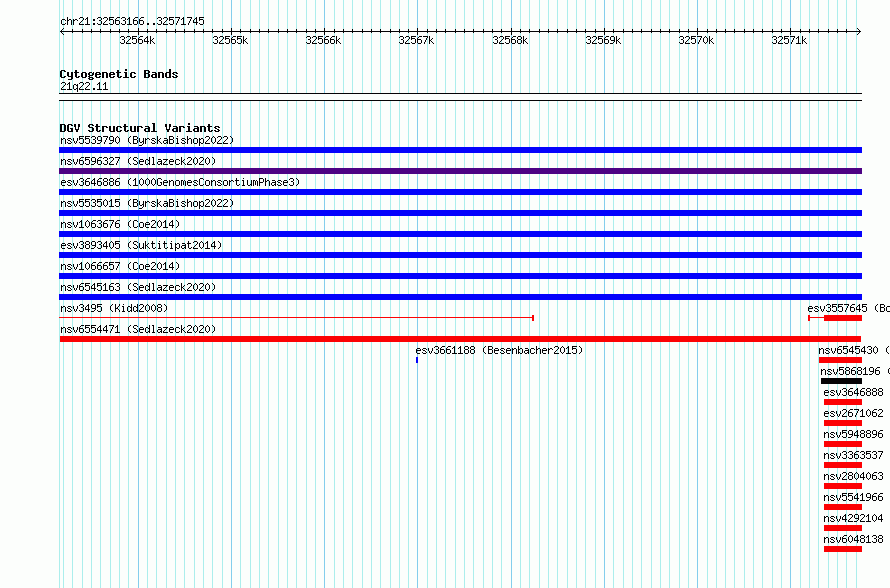Click the nsv2804063 variant label

[854, 476]
